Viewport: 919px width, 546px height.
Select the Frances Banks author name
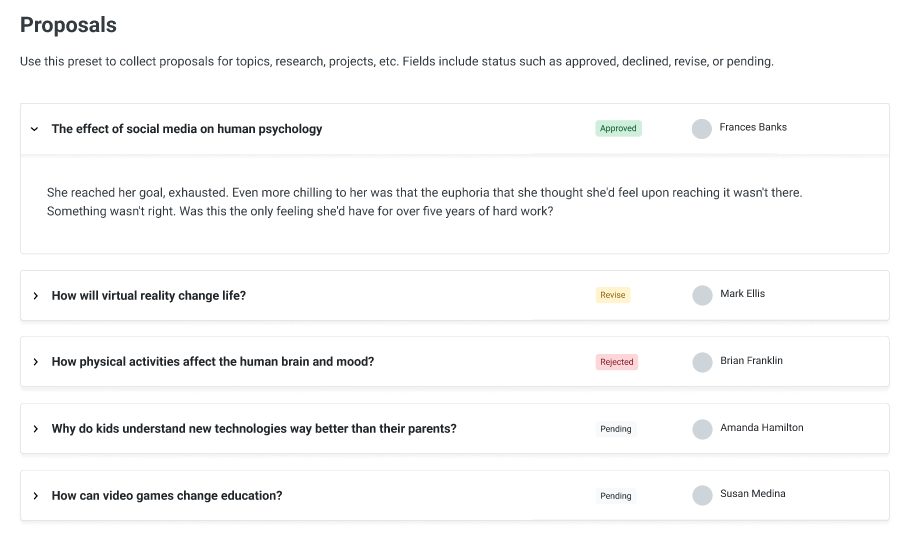coord(753,127)
